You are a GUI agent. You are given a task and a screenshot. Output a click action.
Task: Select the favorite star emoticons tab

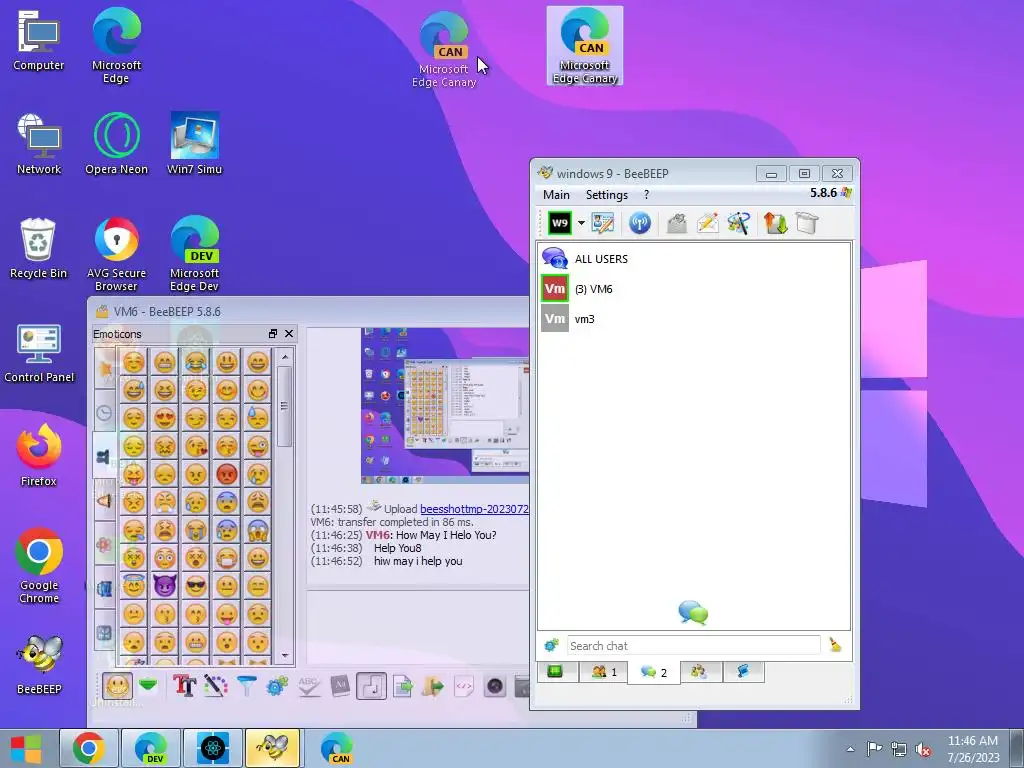pyautogui.click(x=104, y=369)
